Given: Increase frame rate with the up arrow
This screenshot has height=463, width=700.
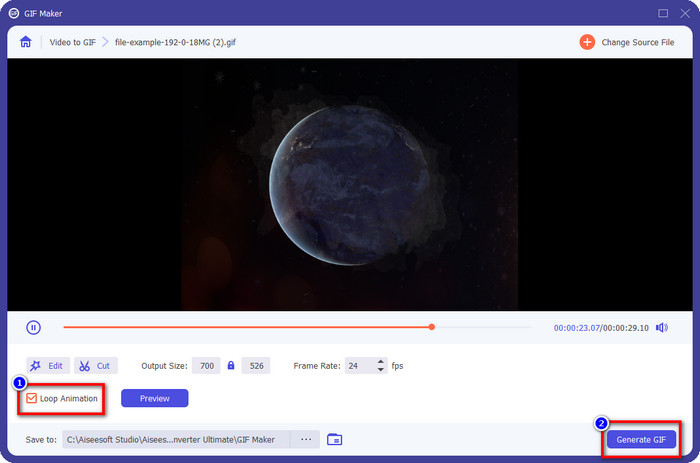Looking at the screenshot, I should pos(380,362).
